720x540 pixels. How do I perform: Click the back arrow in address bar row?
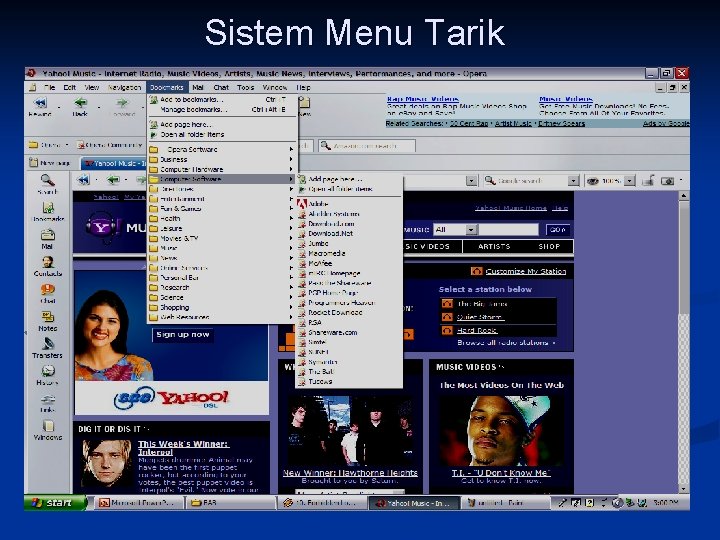[113, 180]
